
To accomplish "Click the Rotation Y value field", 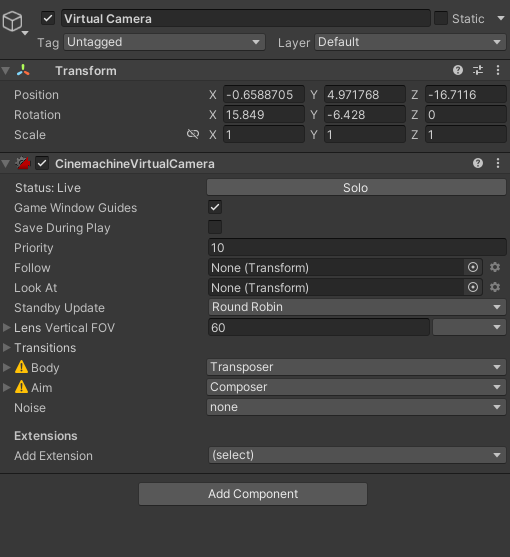I will point(365,114).
